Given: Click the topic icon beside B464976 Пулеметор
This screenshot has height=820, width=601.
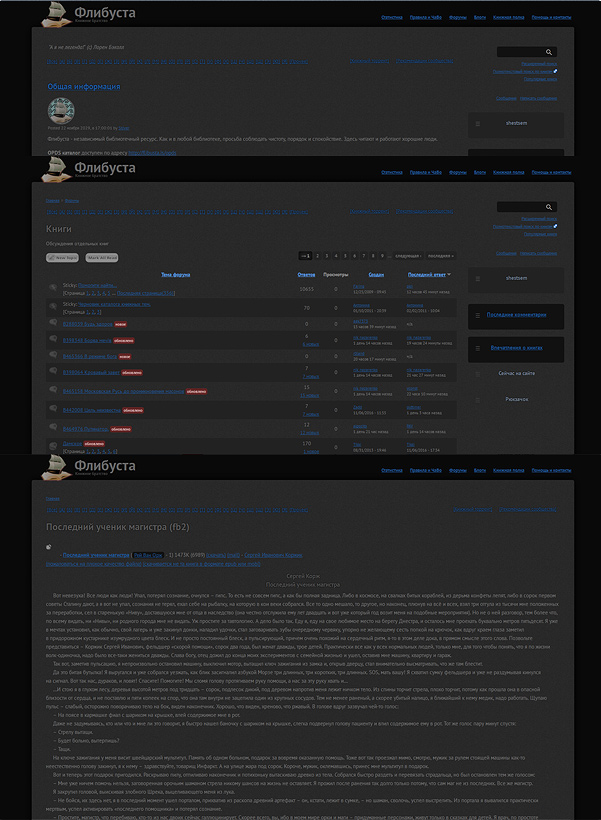Looking at the screenshot, I should click(x=53, y=427).
